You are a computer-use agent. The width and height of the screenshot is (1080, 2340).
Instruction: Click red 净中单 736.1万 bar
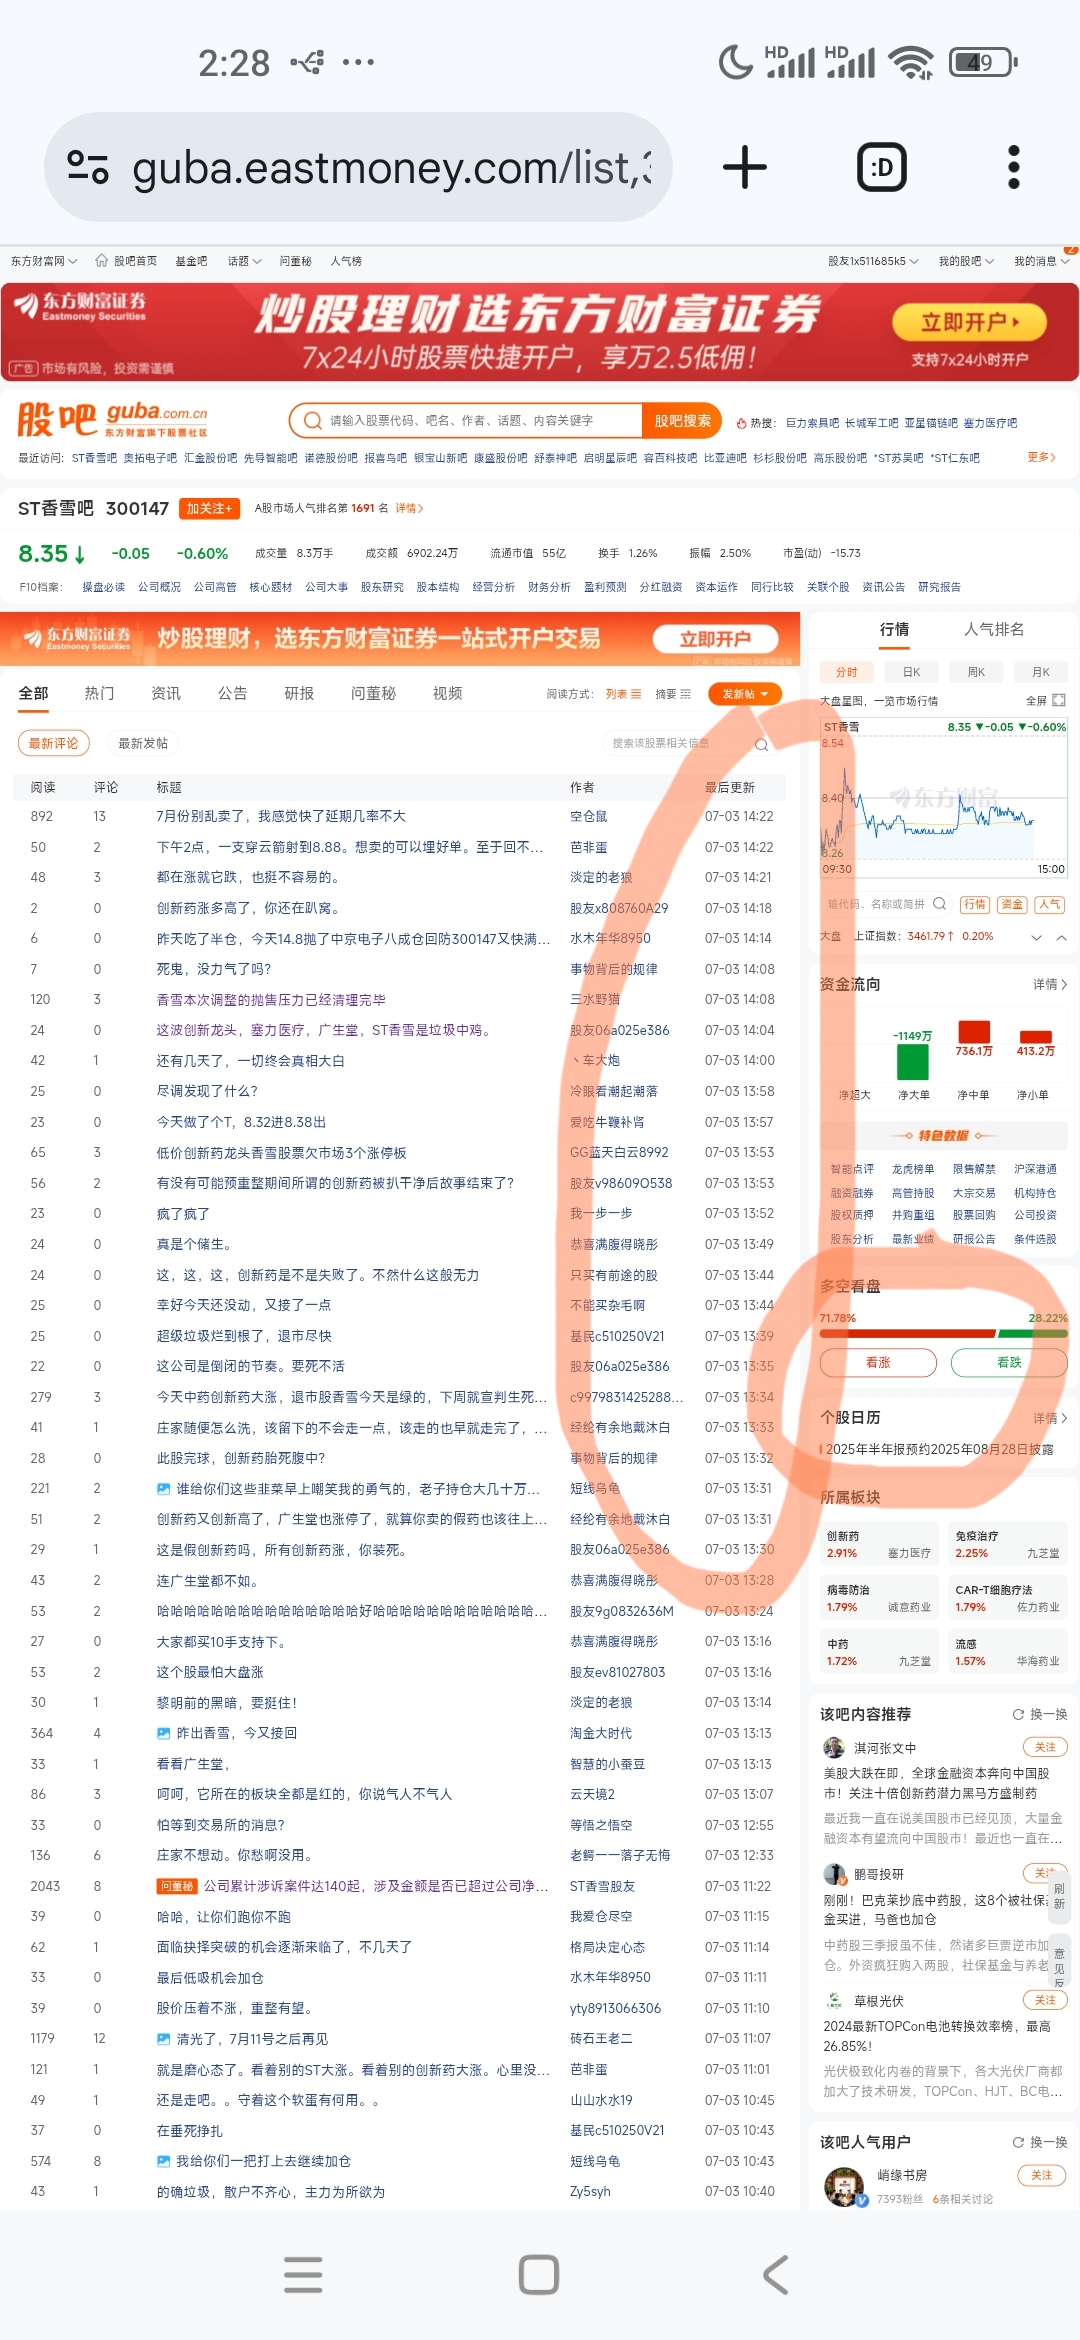(x=974, y=1032)
